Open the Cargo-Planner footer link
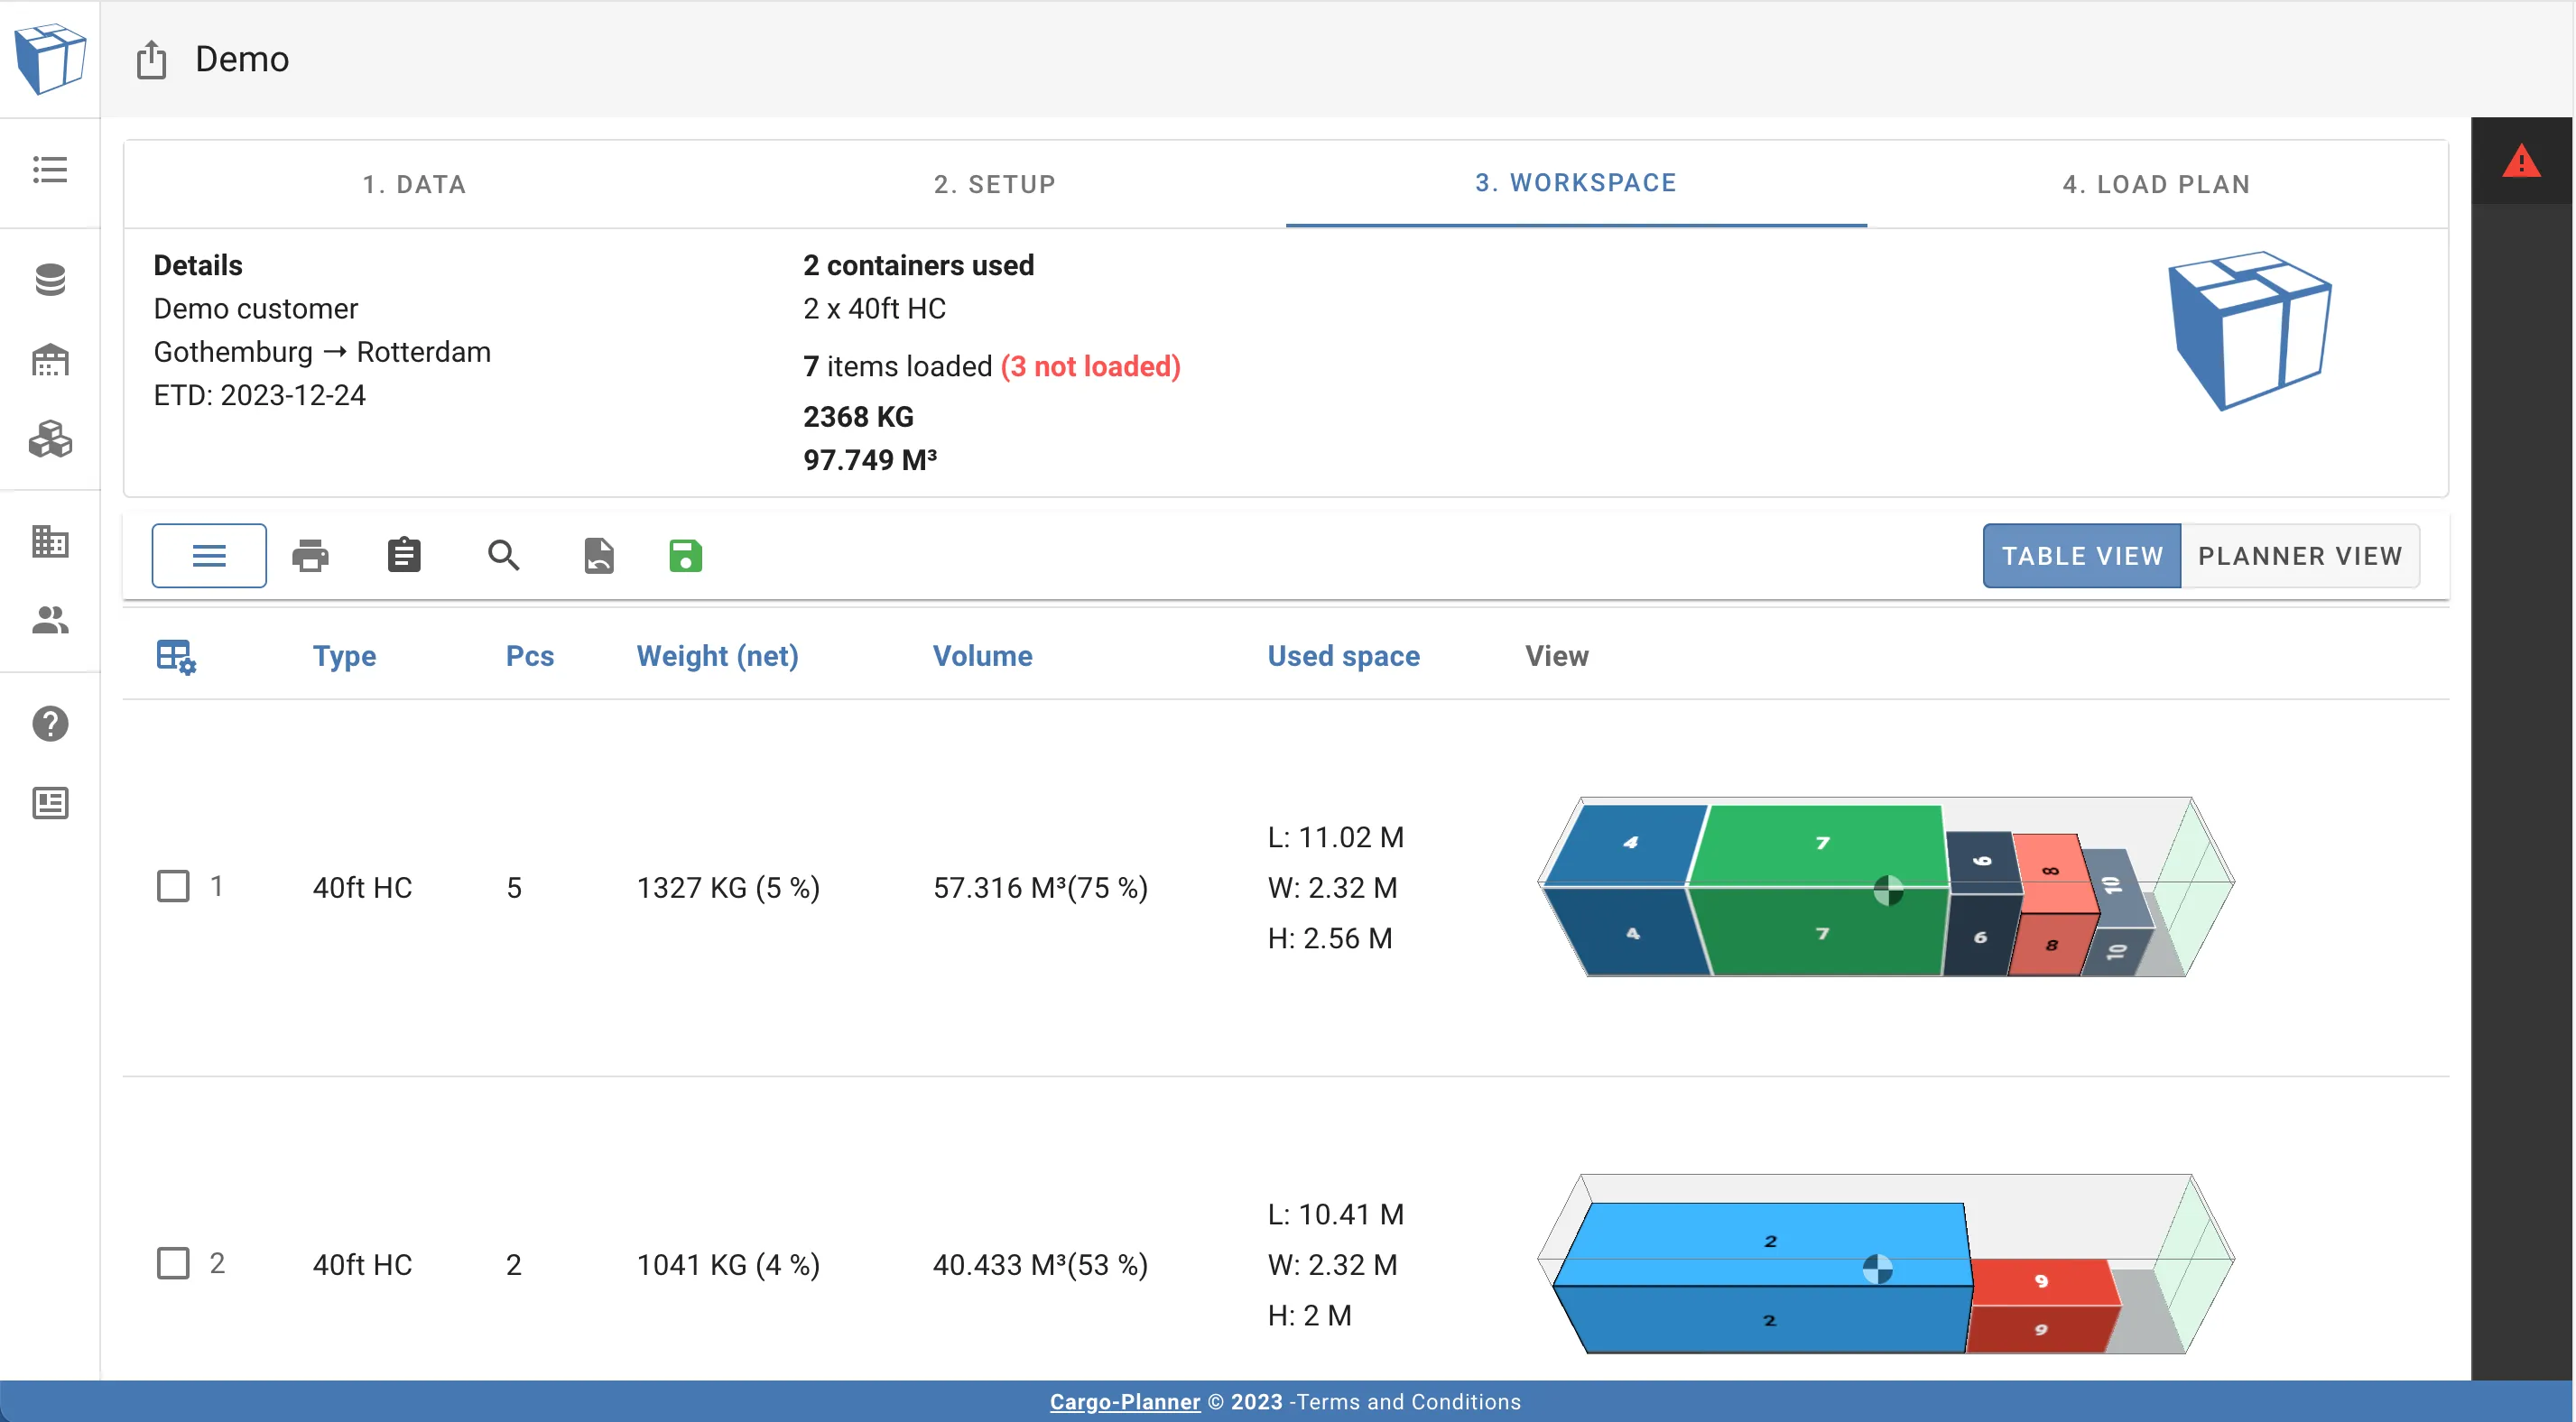2576x1422 pixels. tap(1124, 1402)
